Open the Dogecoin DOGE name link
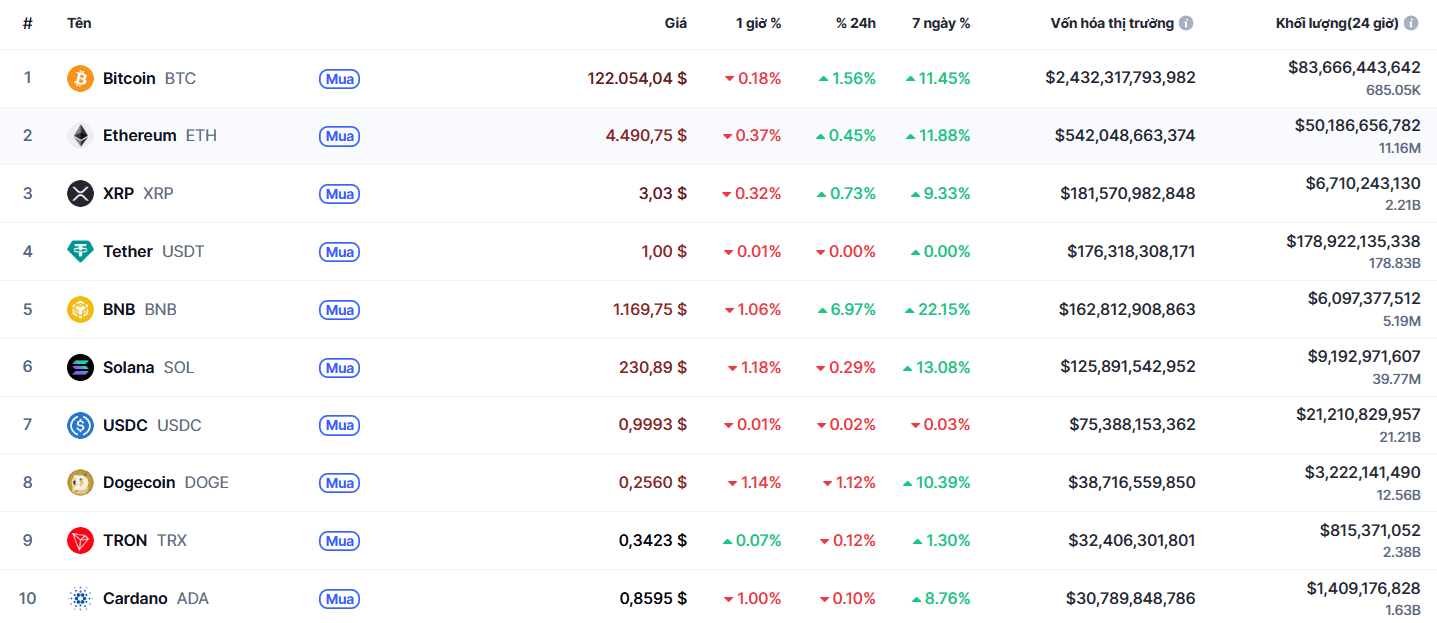This screenshot has height=623, width=1437. coord(166,483)
